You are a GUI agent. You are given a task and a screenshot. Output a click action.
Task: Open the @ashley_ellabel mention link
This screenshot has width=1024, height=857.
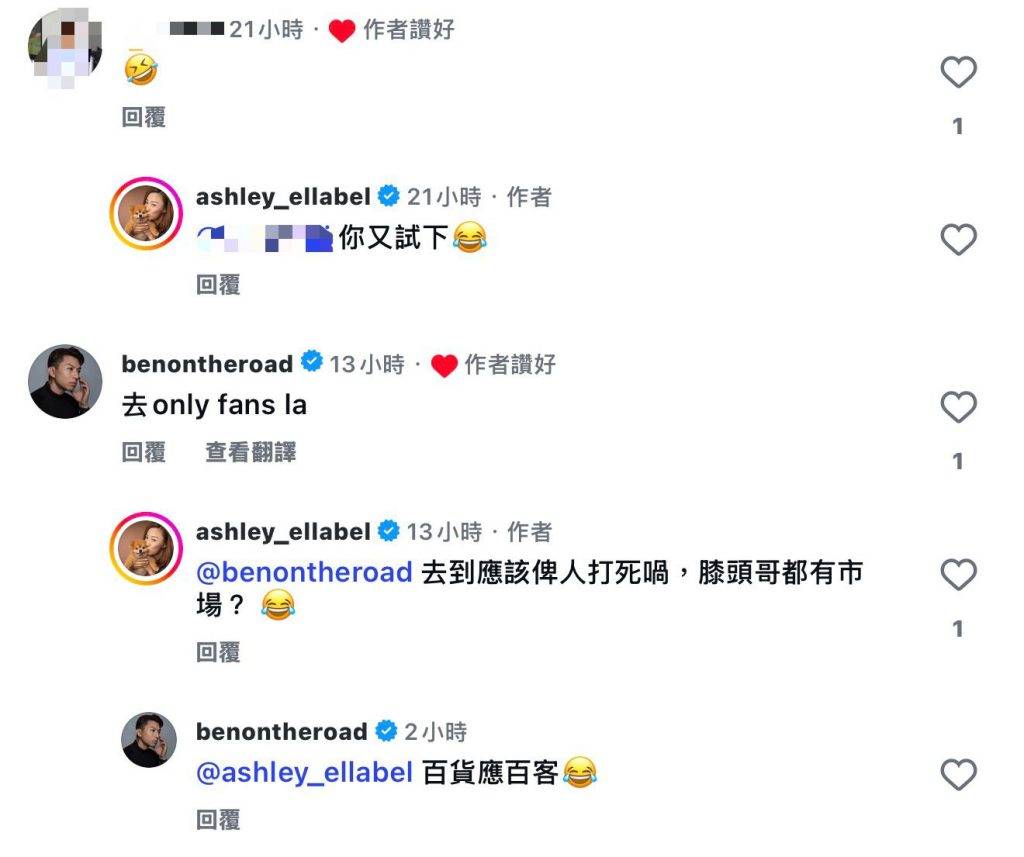click(304, 773)
